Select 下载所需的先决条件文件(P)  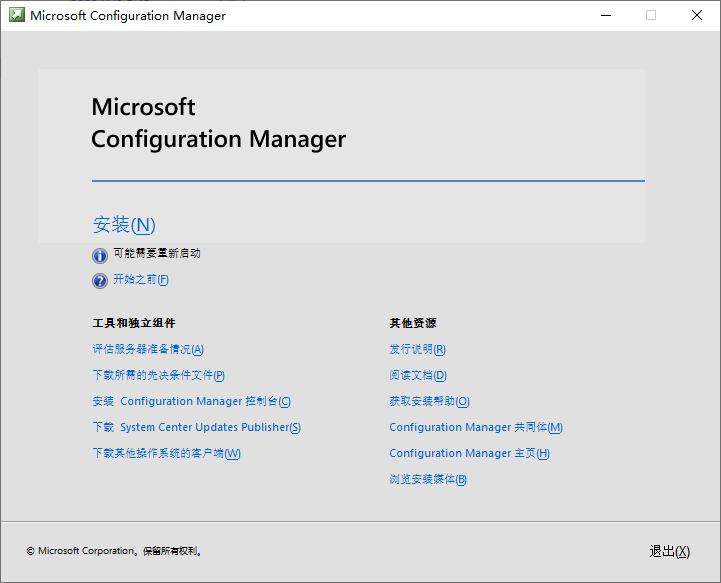click(x=158, y=375)
